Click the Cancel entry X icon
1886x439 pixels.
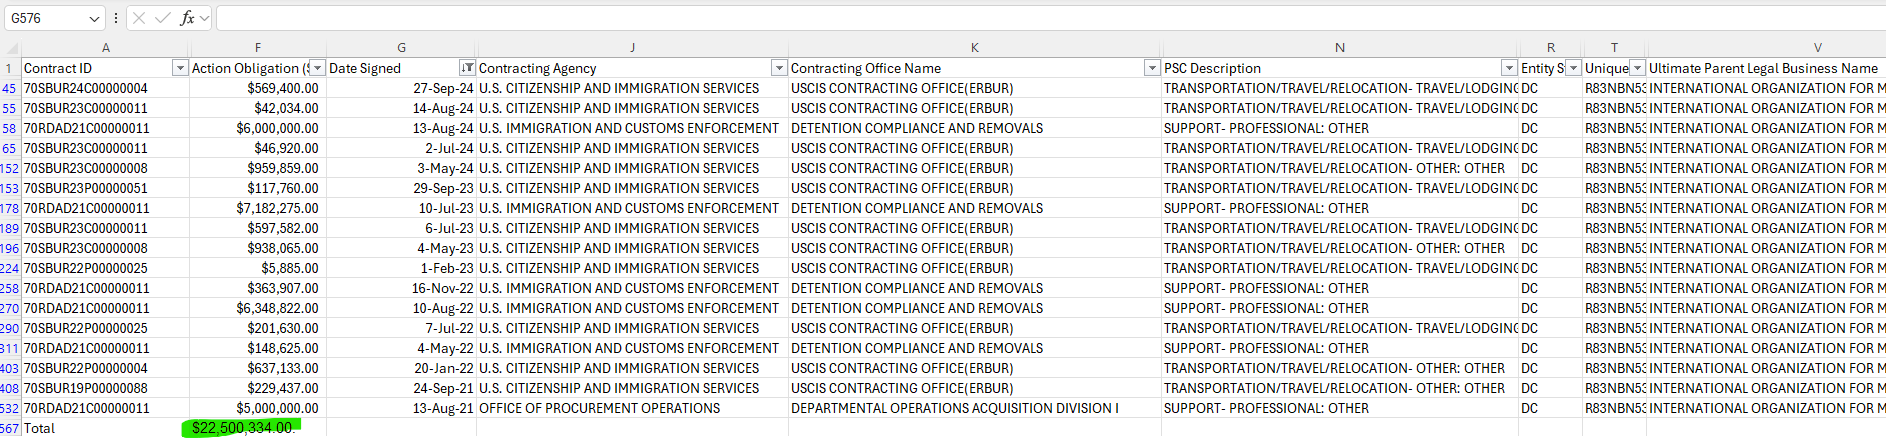pyautogui.click(x=139, y=18)
